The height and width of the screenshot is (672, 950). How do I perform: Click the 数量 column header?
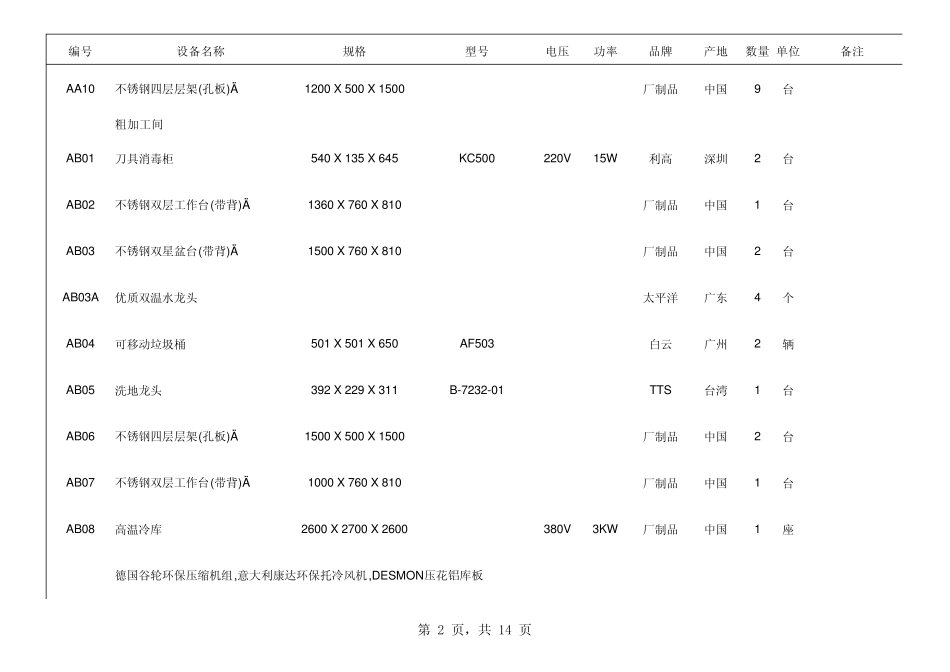click(x=757, y=52)
